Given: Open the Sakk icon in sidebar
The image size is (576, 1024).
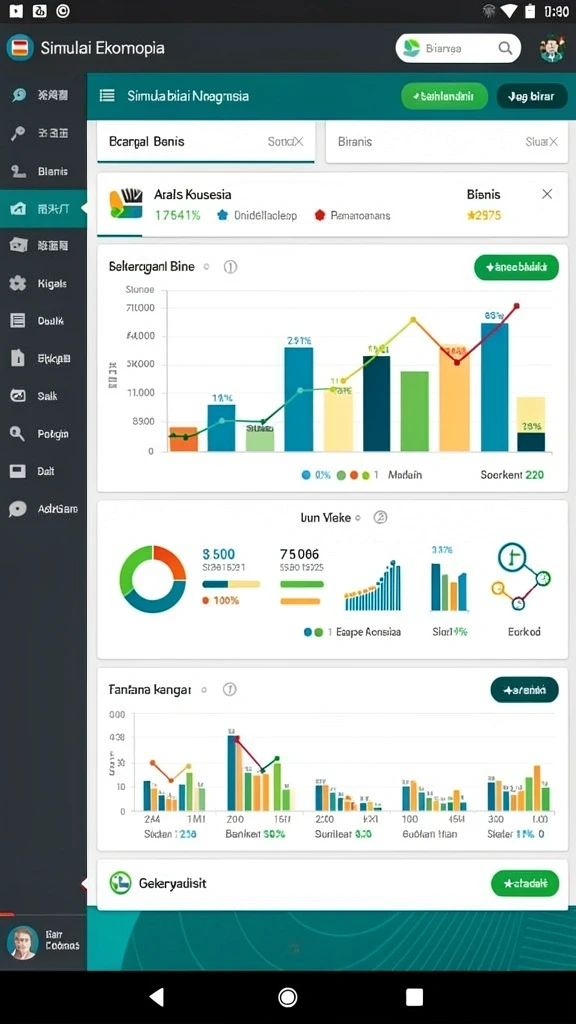Looking at the screenshot, I should (18, 396).
